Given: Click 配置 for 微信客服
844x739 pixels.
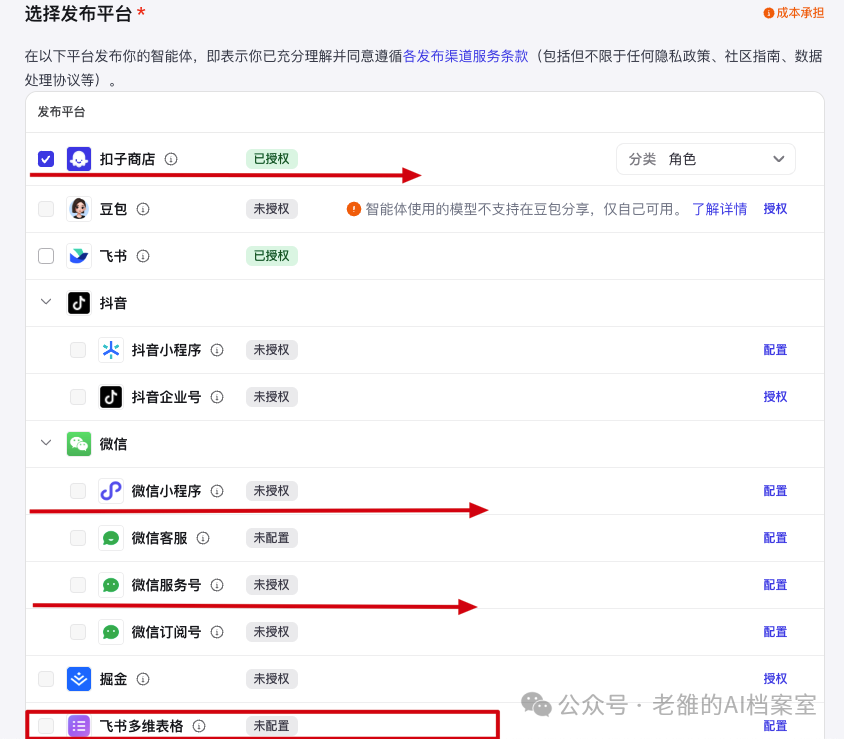Looking at the screenshot, I should [x=775, y=538].
